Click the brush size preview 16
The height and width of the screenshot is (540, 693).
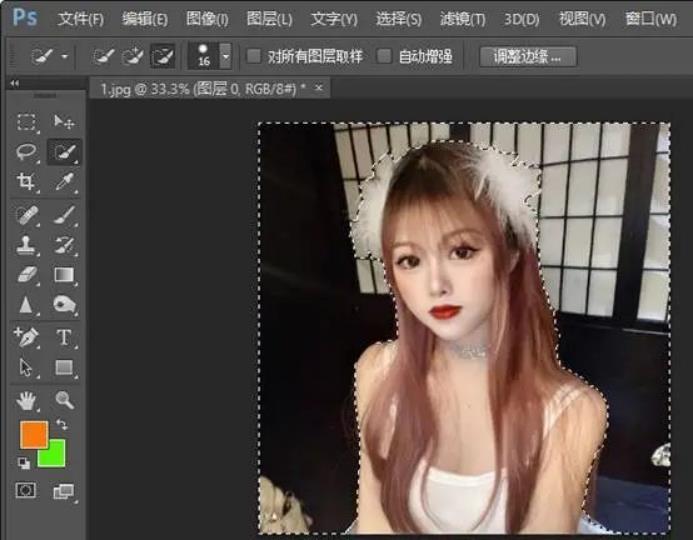204,56
